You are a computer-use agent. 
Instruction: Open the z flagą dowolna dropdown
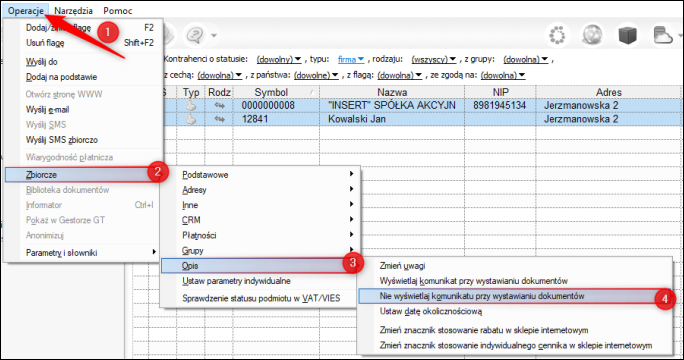click(x=400, y=75)
